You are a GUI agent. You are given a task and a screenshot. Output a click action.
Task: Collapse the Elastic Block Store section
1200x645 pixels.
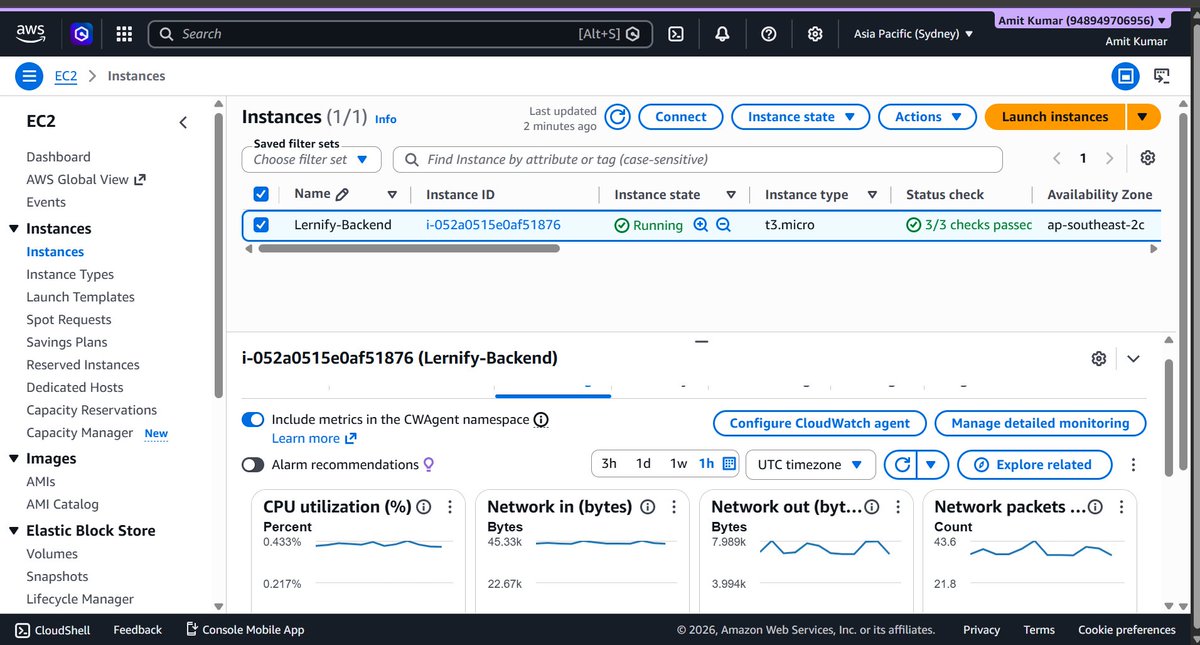tap(14, 531)
